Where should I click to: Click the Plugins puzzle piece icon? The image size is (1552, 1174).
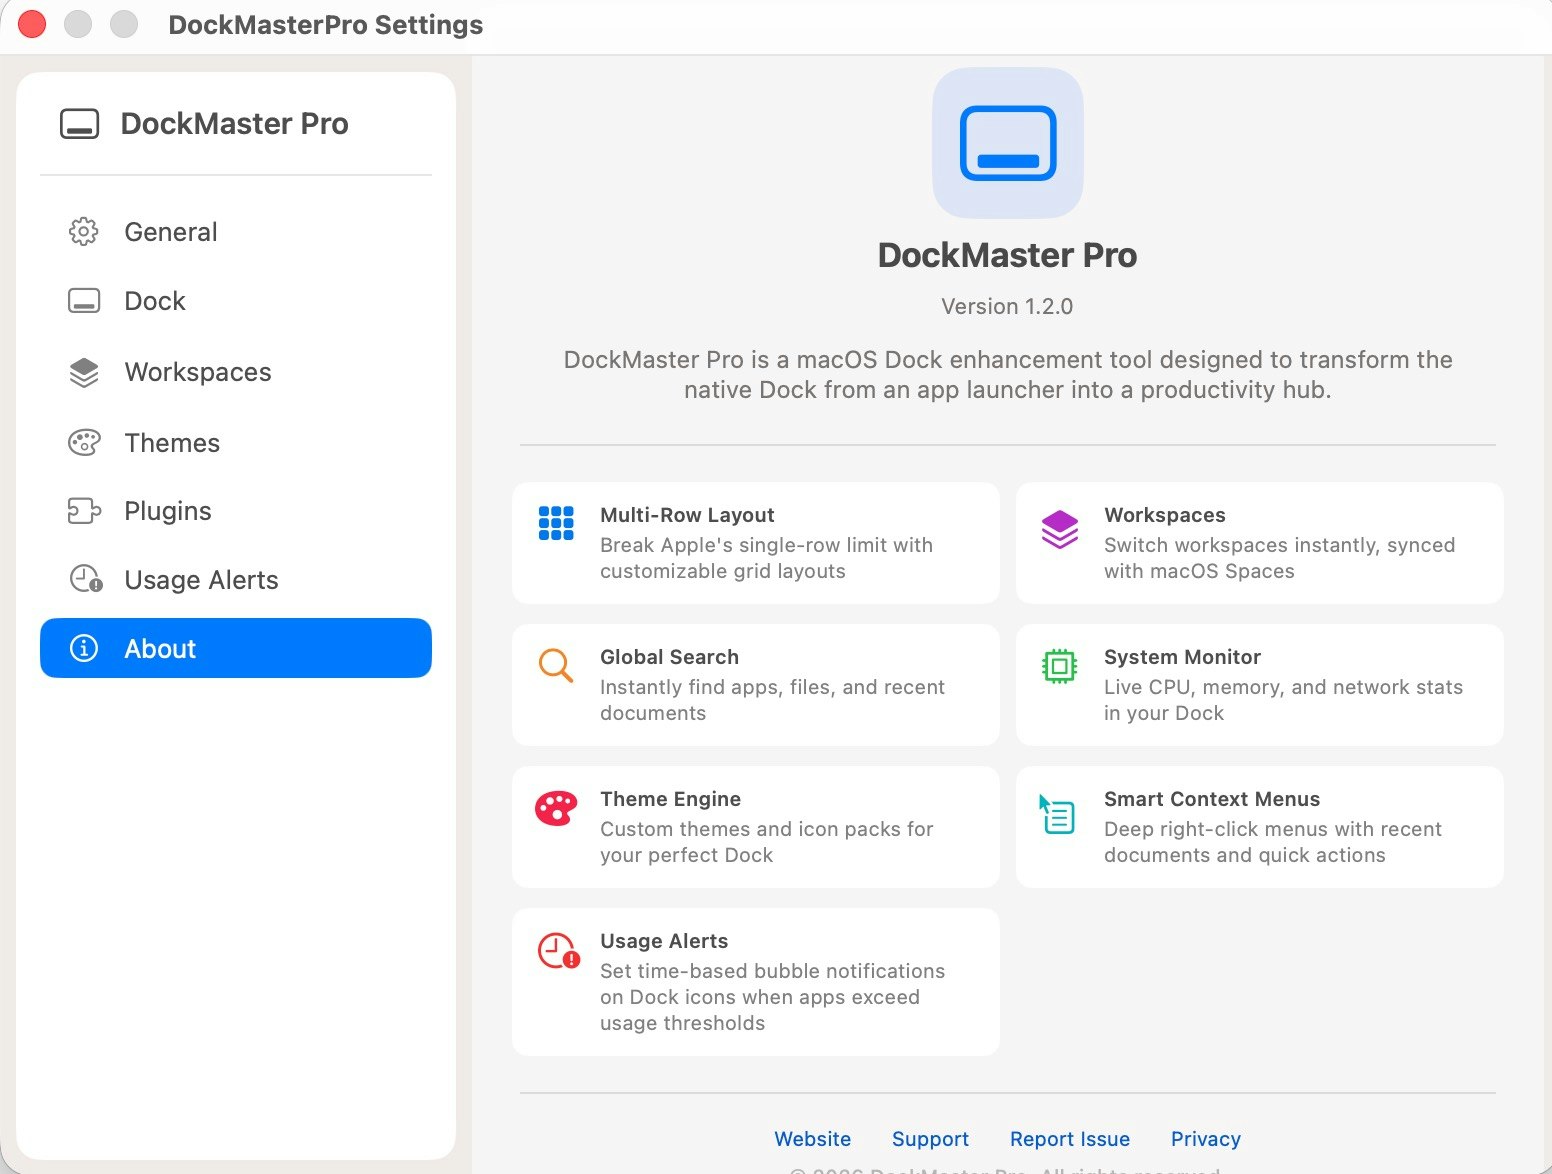point(84,511)
